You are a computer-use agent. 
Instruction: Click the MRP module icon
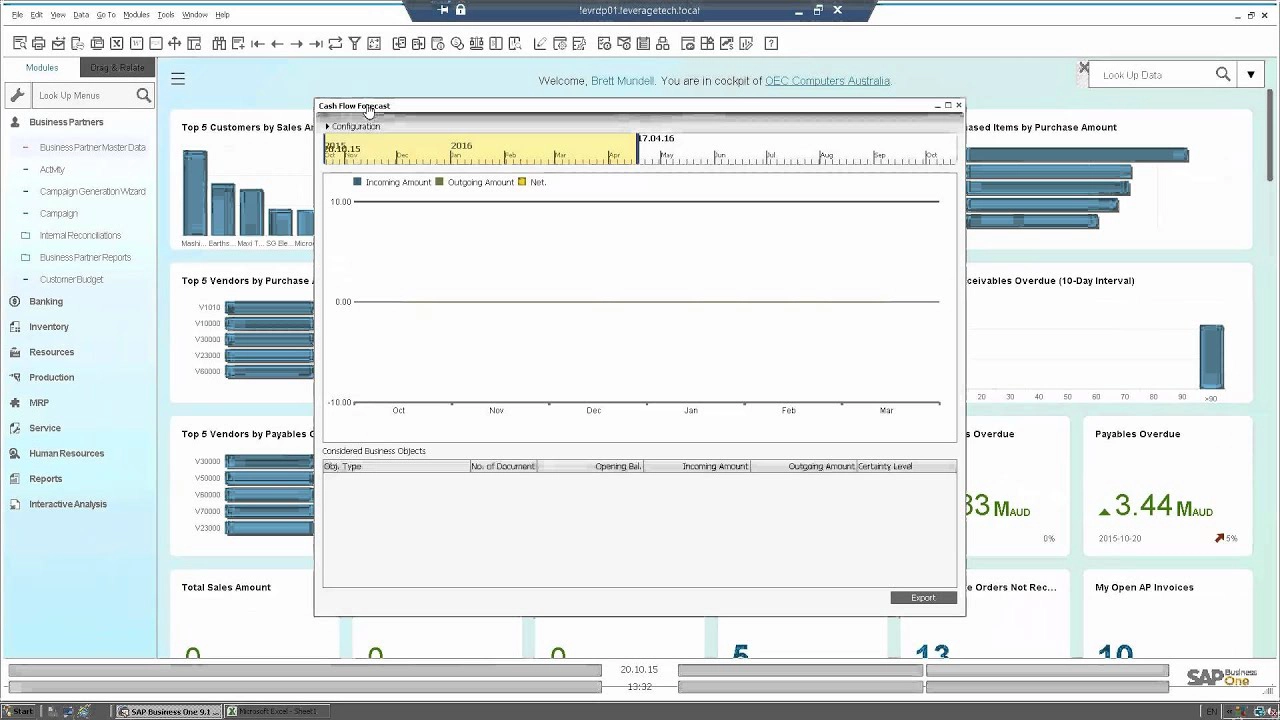15,402
